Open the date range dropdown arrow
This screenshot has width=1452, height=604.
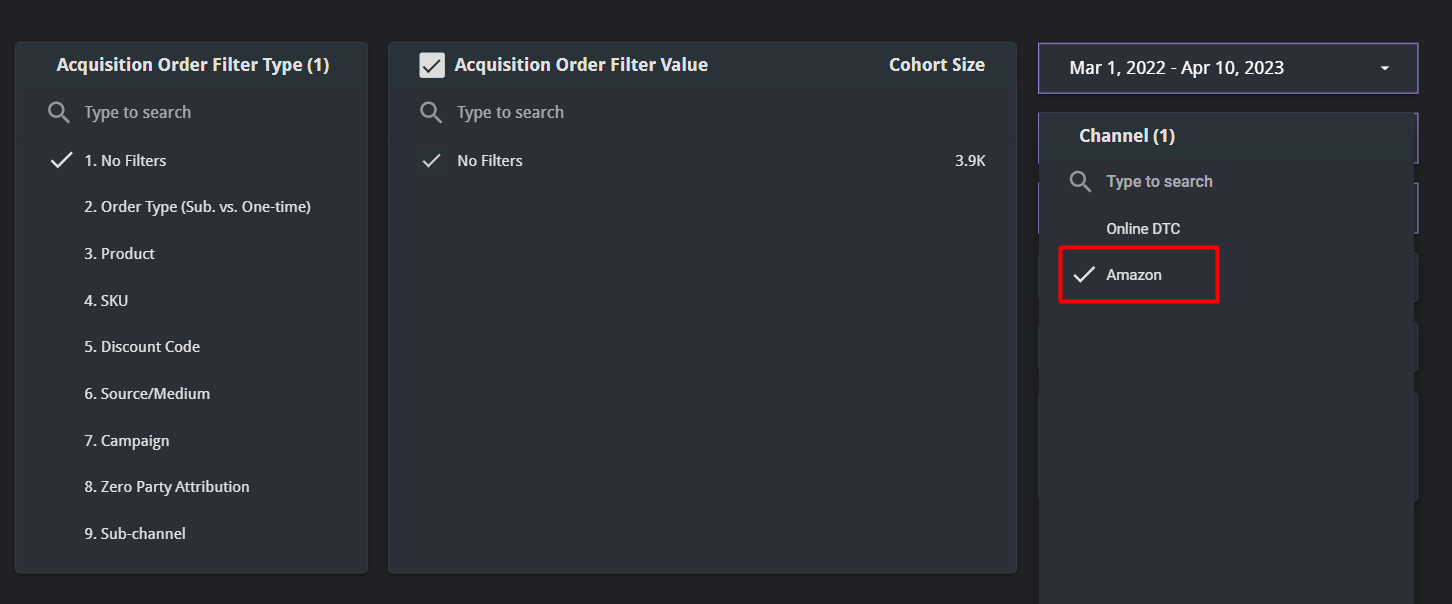click(1384, 68)
